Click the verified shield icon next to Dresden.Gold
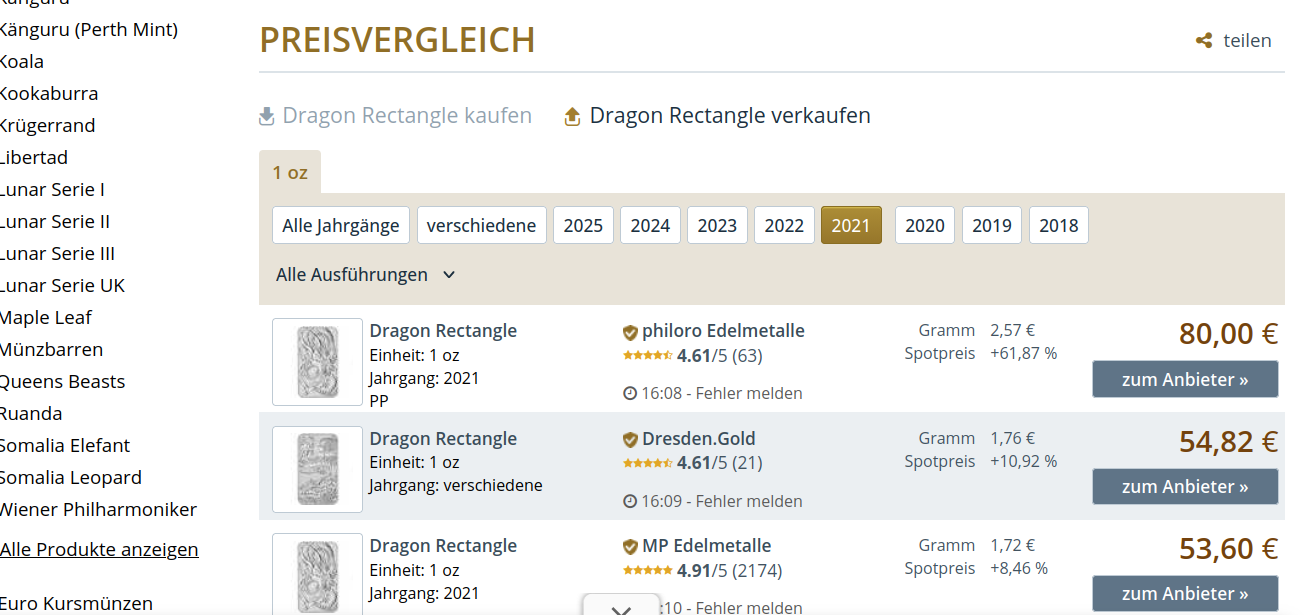This screenshot has height=615, width=1311. coord(630,439)
